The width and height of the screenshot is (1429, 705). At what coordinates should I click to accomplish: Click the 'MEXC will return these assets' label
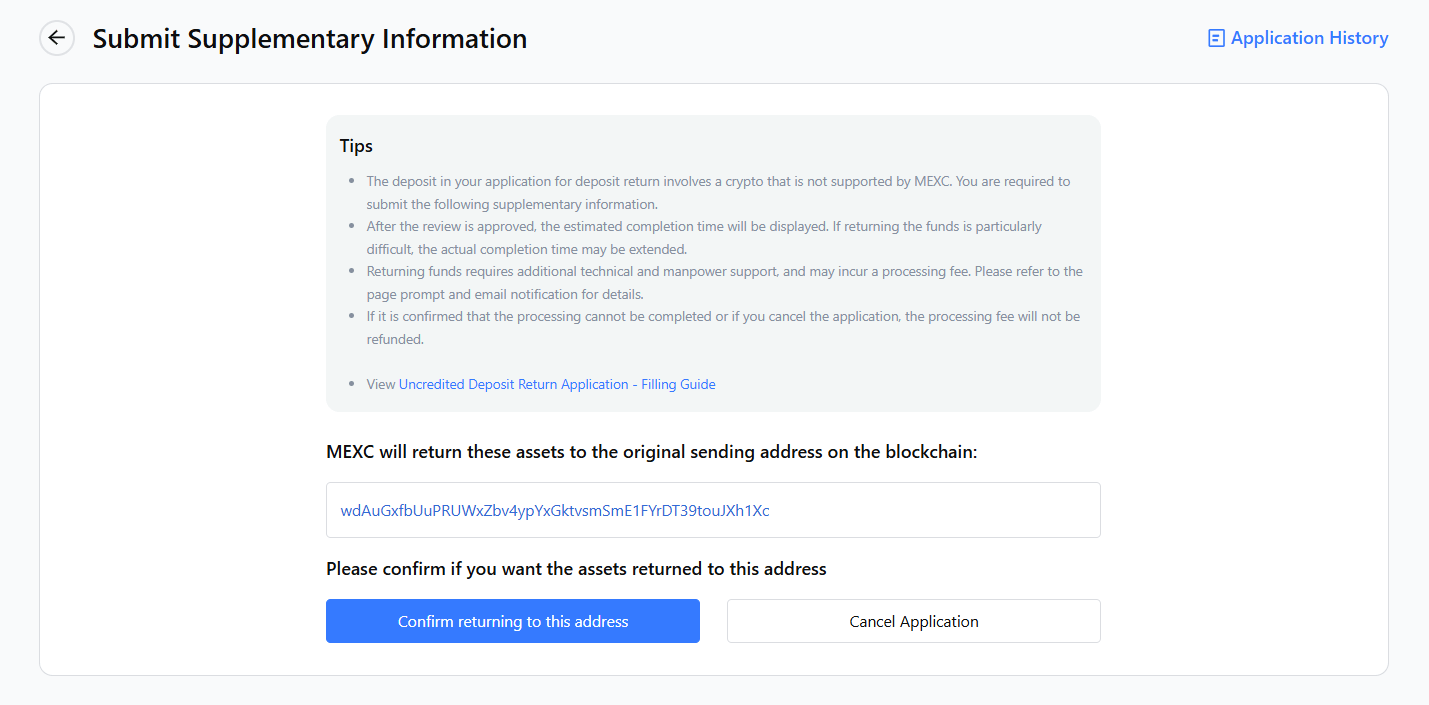(x=651, y=452)
